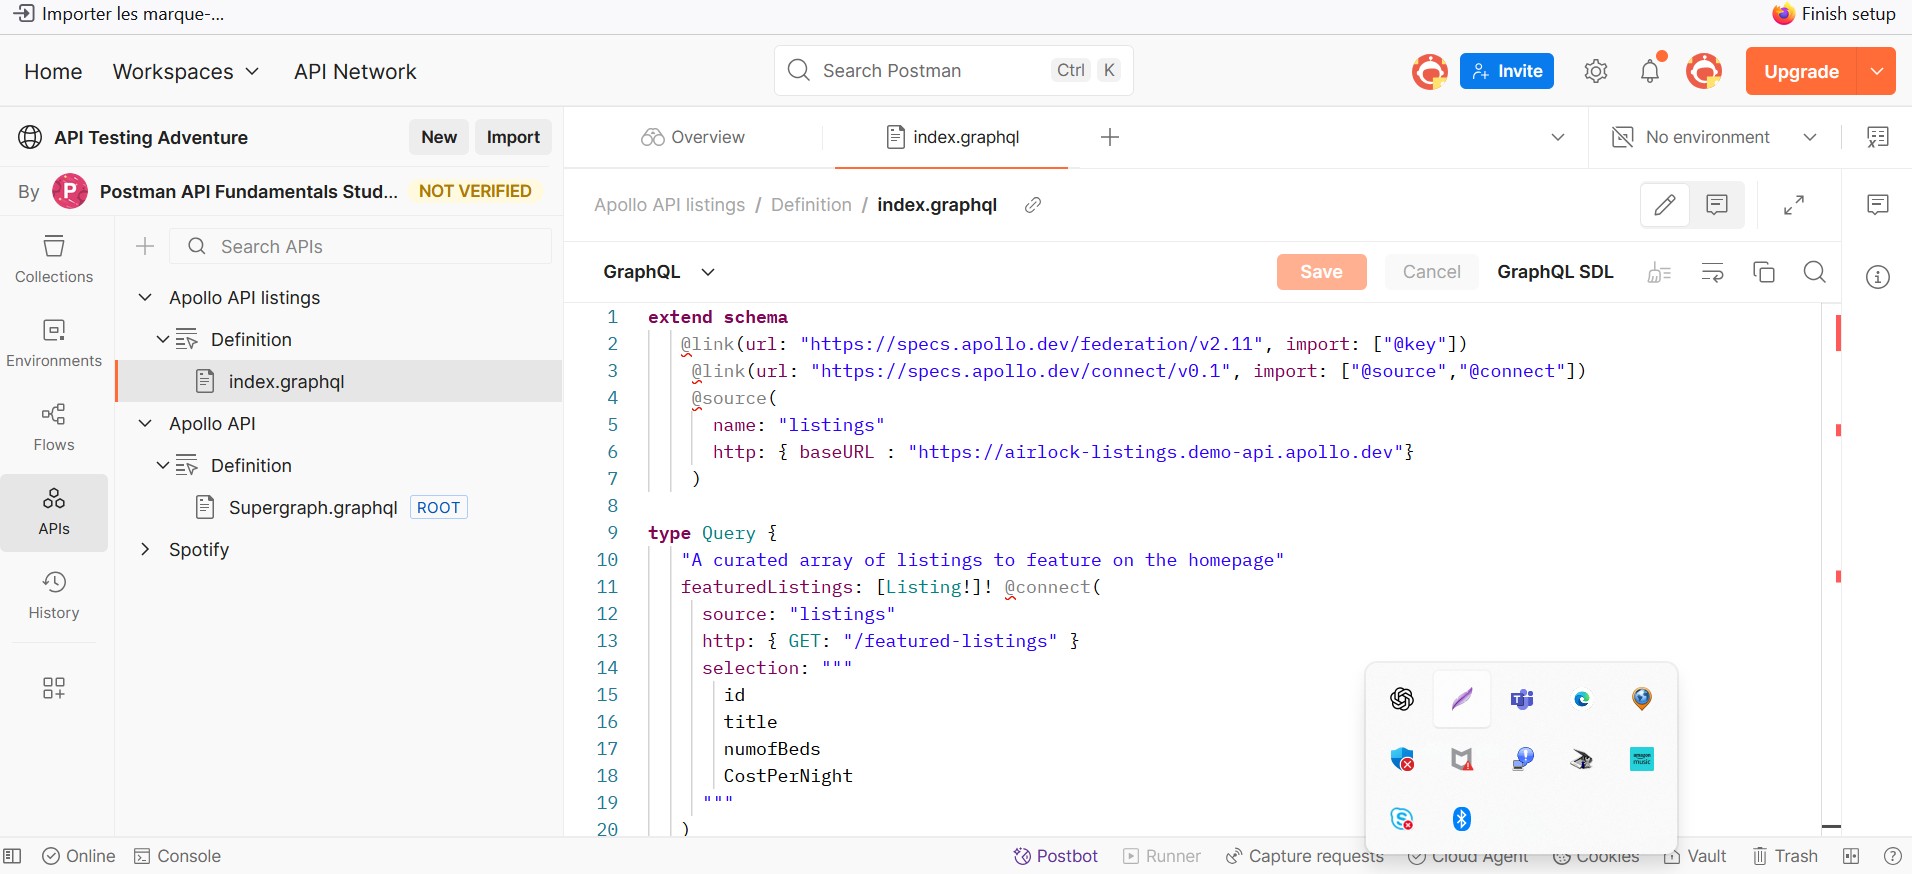1912x874 pixels.
Task: Copy the schema definition to clipboard
Action: point(1764,272)
